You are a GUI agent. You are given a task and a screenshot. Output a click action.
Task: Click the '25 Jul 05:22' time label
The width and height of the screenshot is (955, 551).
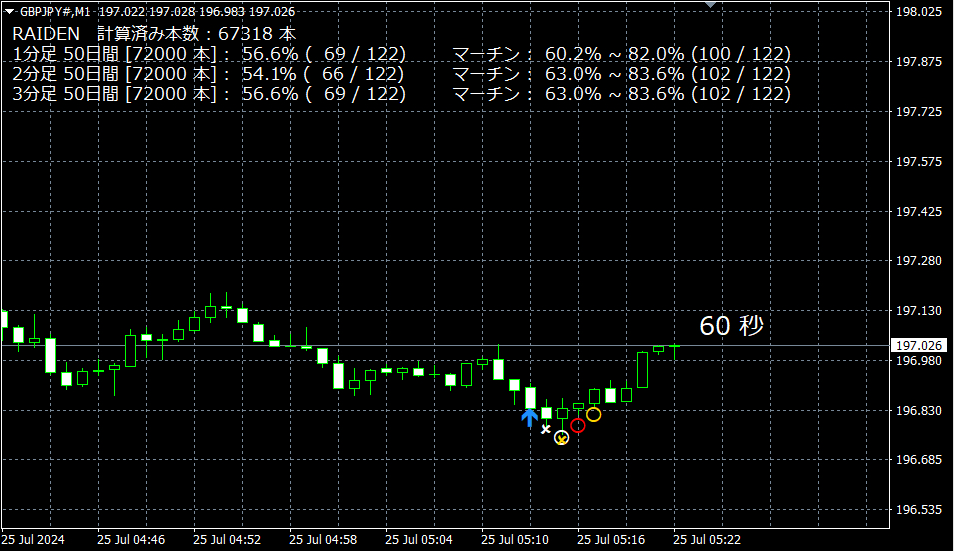click(707, 540)
